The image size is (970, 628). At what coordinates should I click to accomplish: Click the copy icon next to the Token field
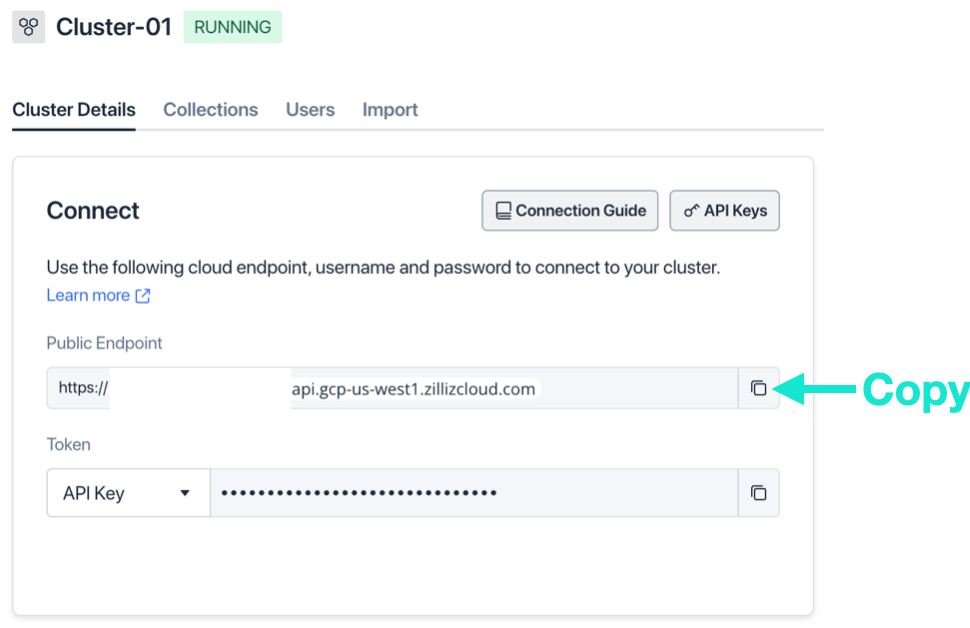tap(759, 492)
